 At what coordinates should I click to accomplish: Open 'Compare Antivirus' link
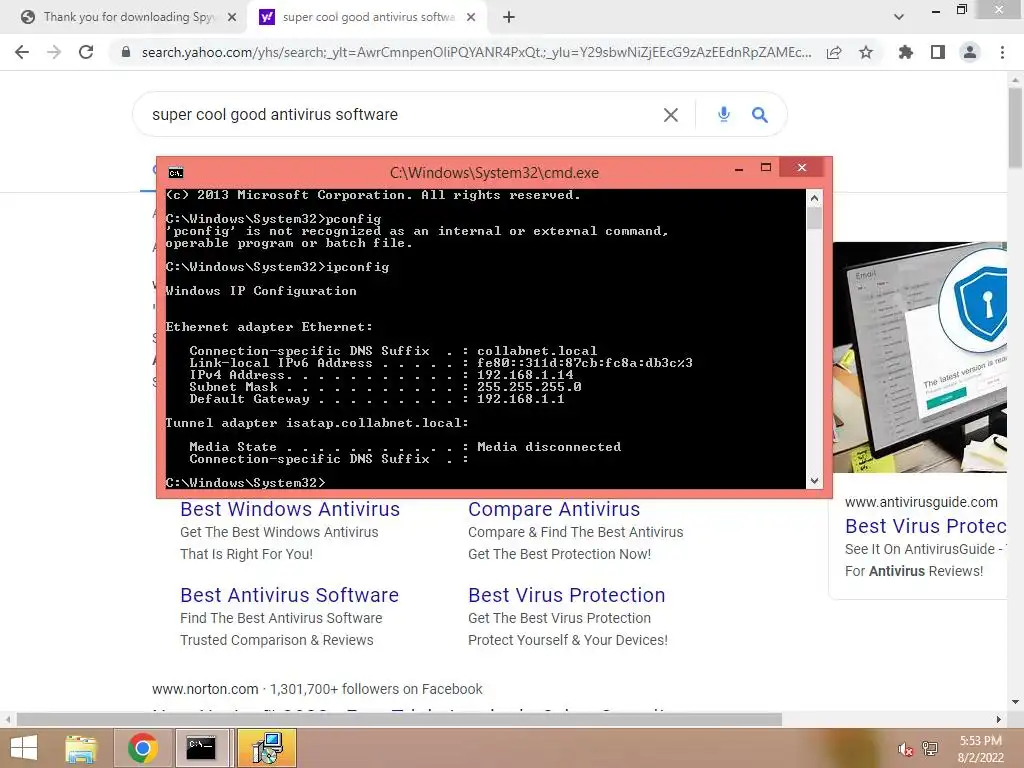click(554, 509)
